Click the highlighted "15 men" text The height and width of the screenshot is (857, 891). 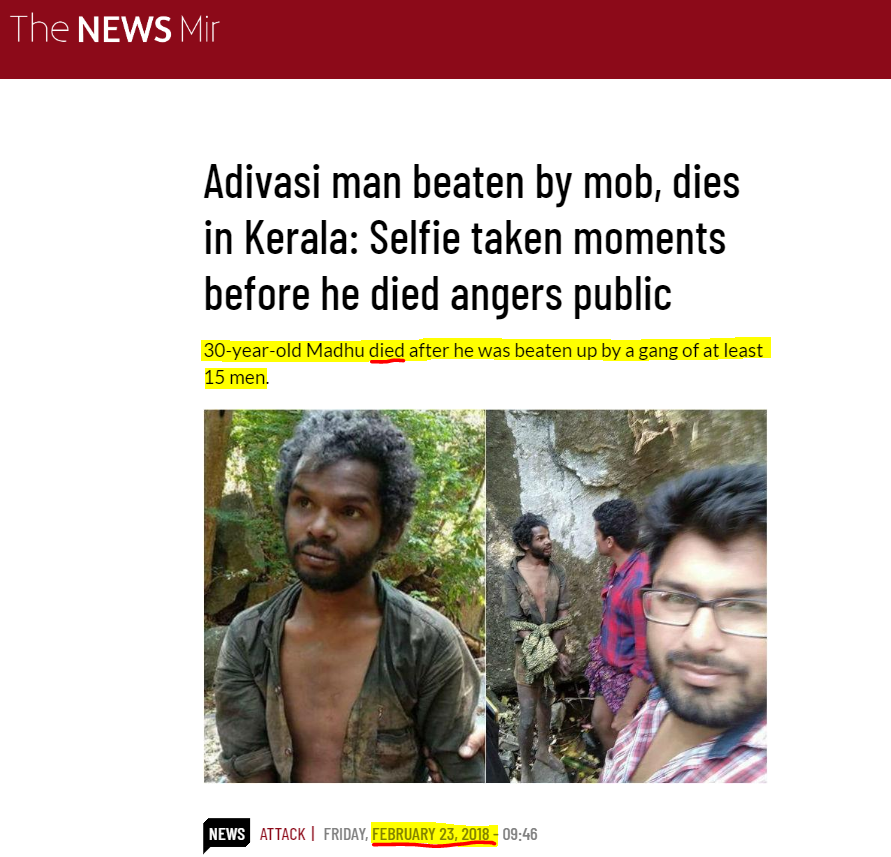click(235, 377)
